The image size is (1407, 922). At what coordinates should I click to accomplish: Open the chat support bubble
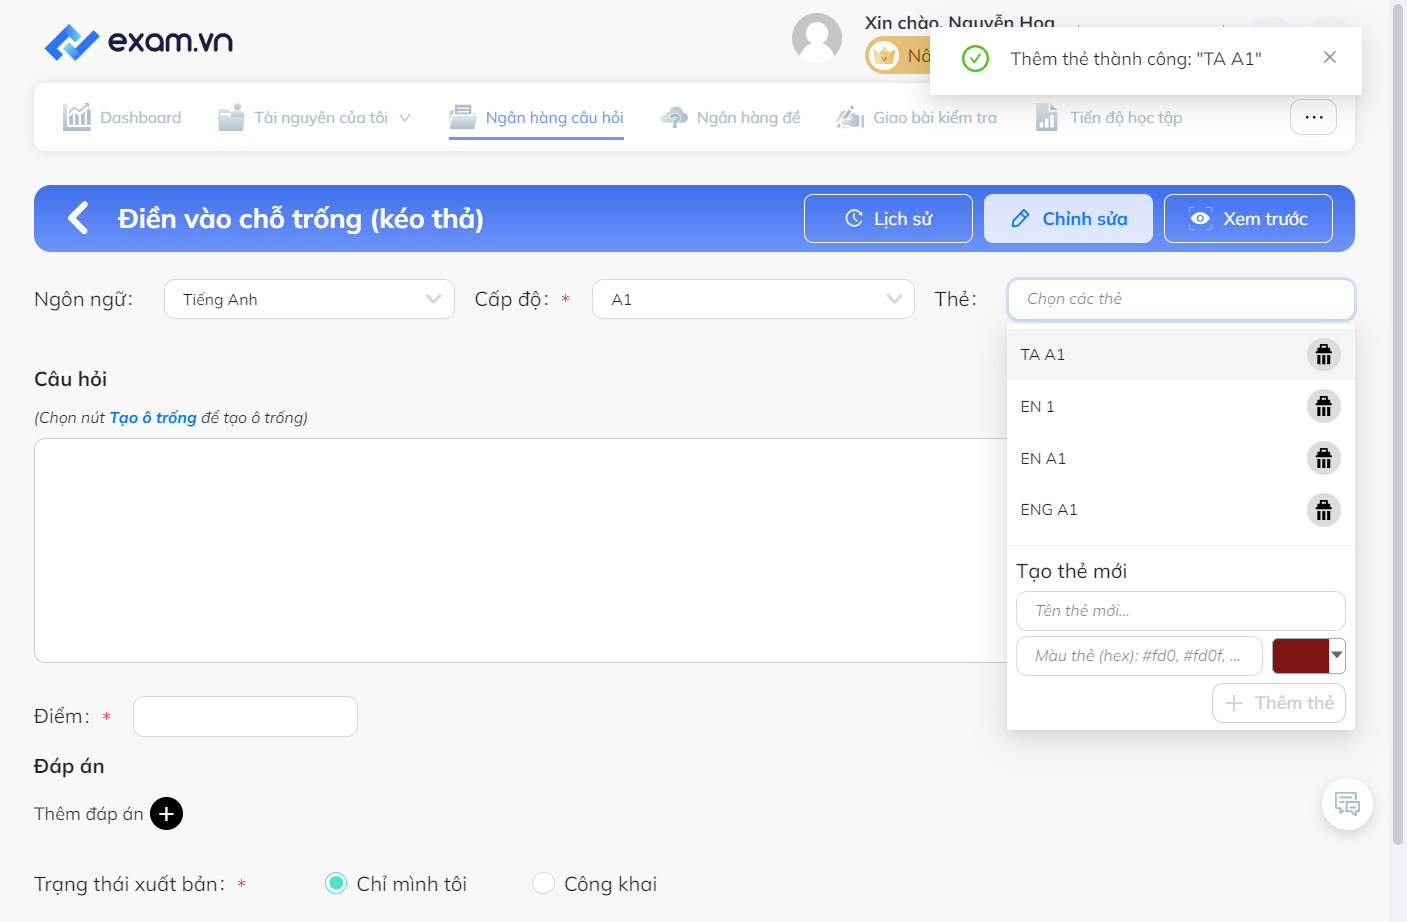pos(1347,804)
